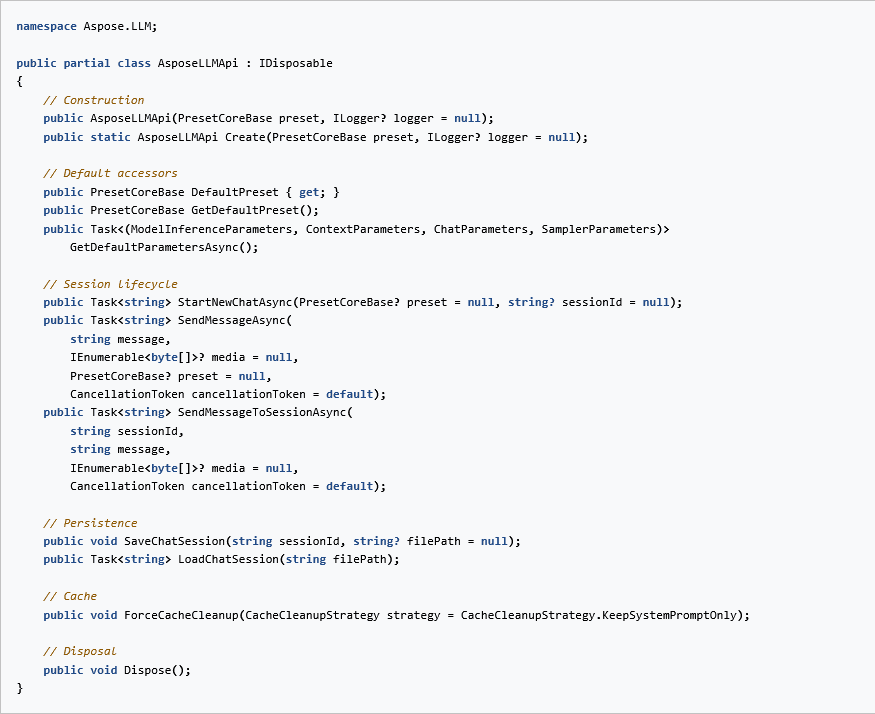Screen dimensions: 875x714
Task: Click the '// Session lifecycle' comment
Action: (110, 284)
